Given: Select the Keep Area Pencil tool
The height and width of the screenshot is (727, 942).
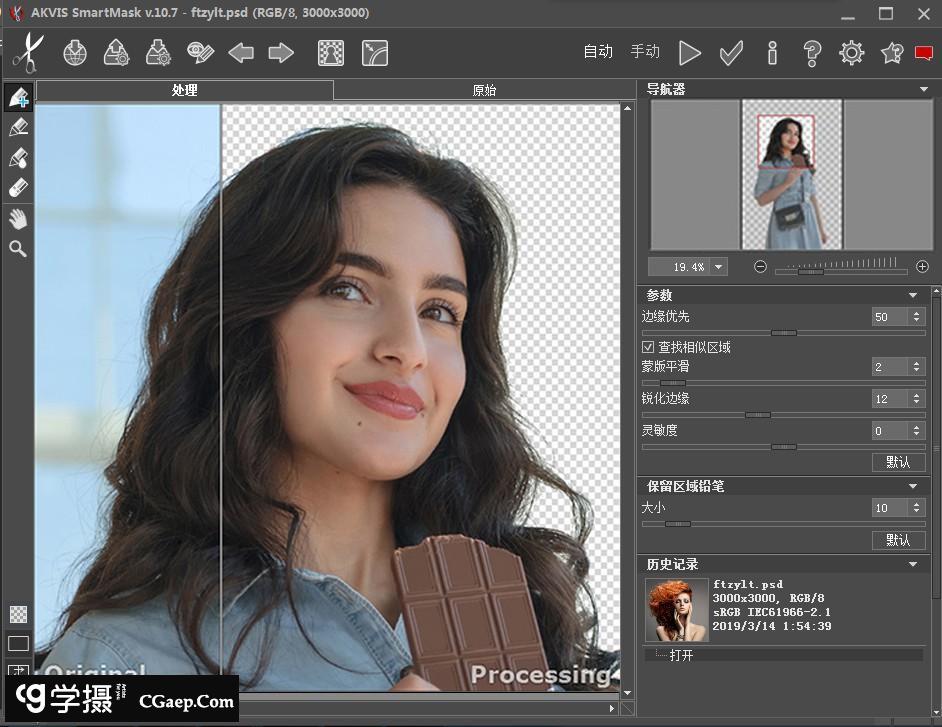Looking at the screenshot, I should pos(18,98).
